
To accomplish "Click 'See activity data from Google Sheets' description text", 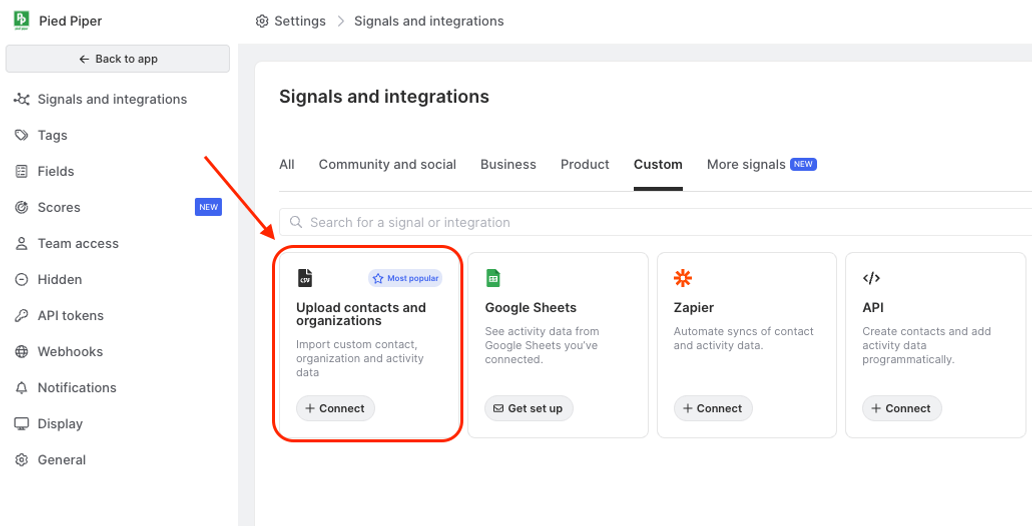I will click(542, 345).
